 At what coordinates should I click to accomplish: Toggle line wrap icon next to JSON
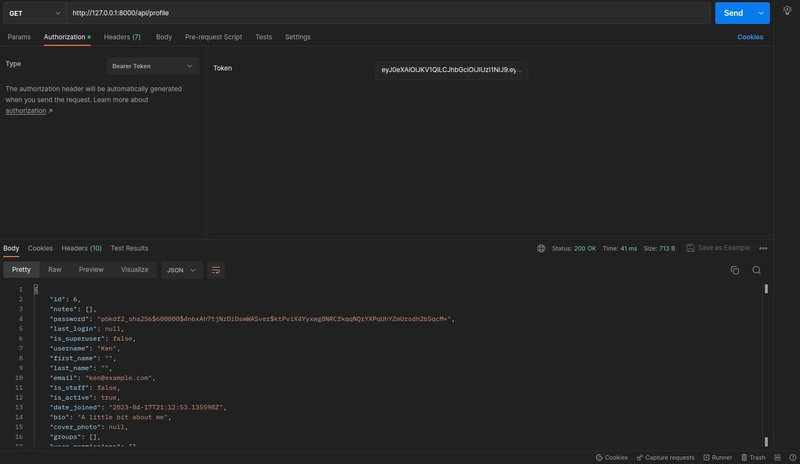[x=216, y=270]
